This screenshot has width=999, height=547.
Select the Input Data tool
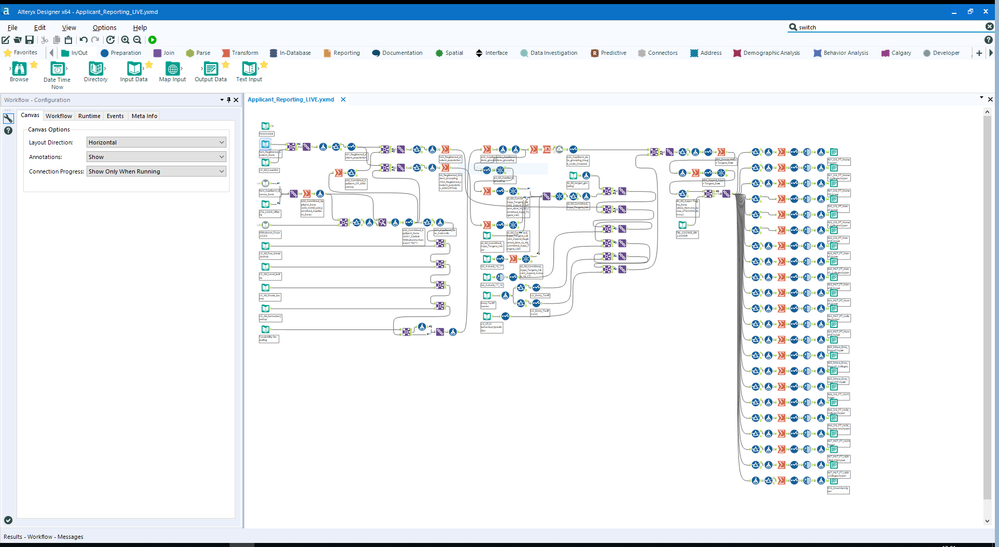(x=134, y=69)
